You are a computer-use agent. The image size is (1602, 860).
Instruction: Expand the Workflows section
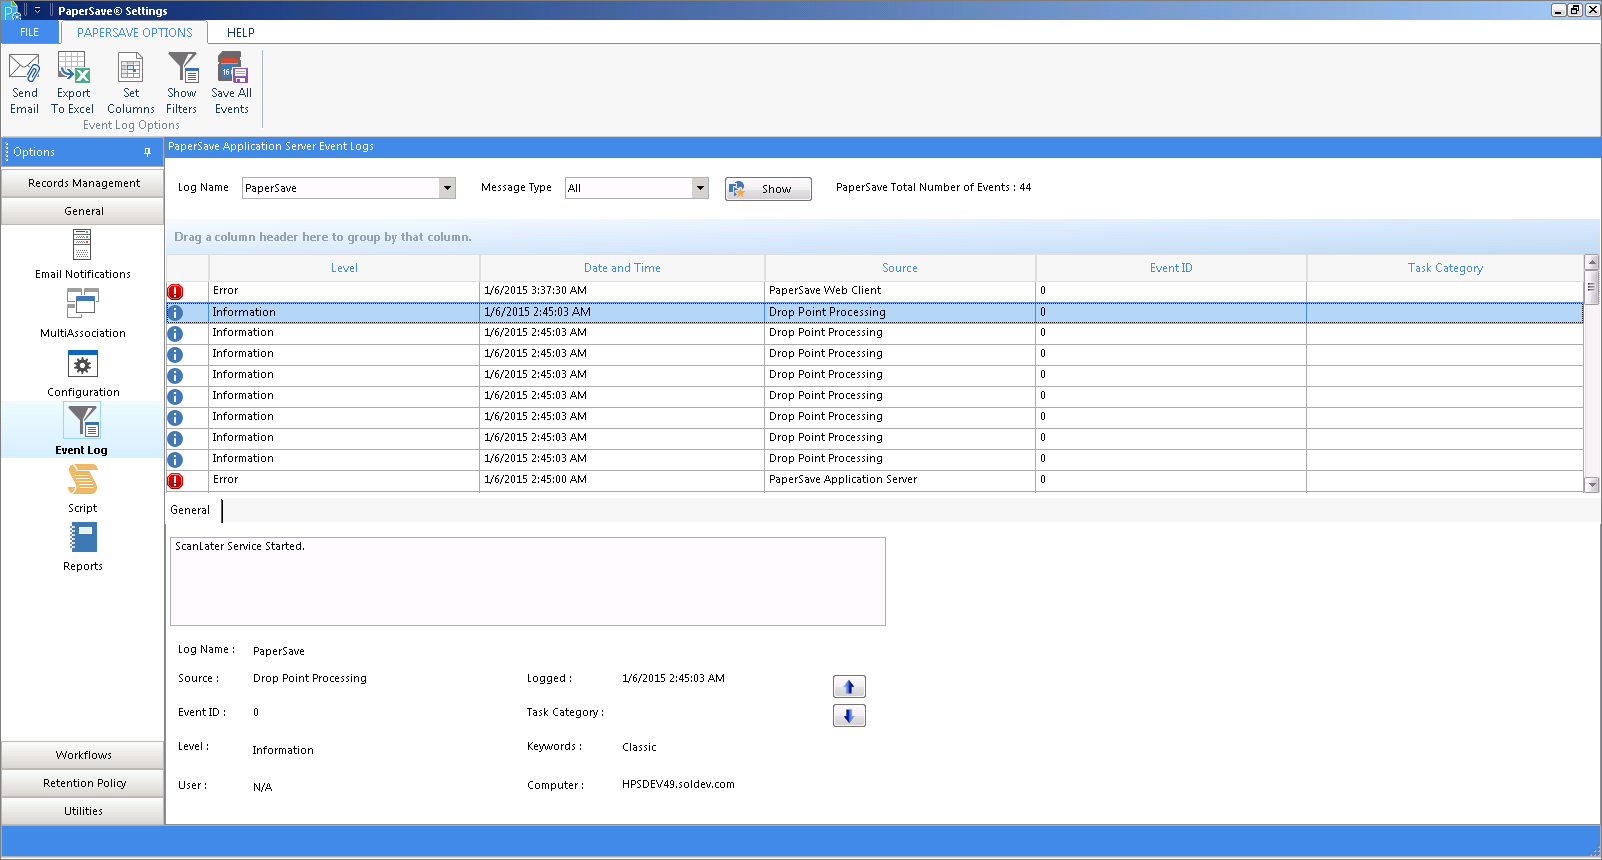(83, 755)
